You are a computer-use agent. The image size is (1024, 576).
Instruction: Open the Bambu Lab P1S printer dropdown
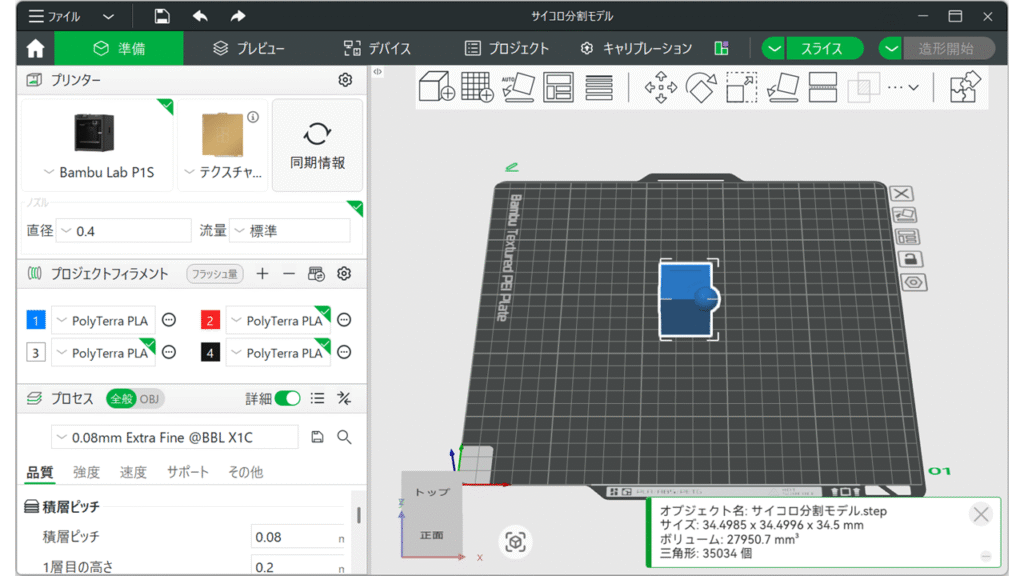(x=98, y=172)
